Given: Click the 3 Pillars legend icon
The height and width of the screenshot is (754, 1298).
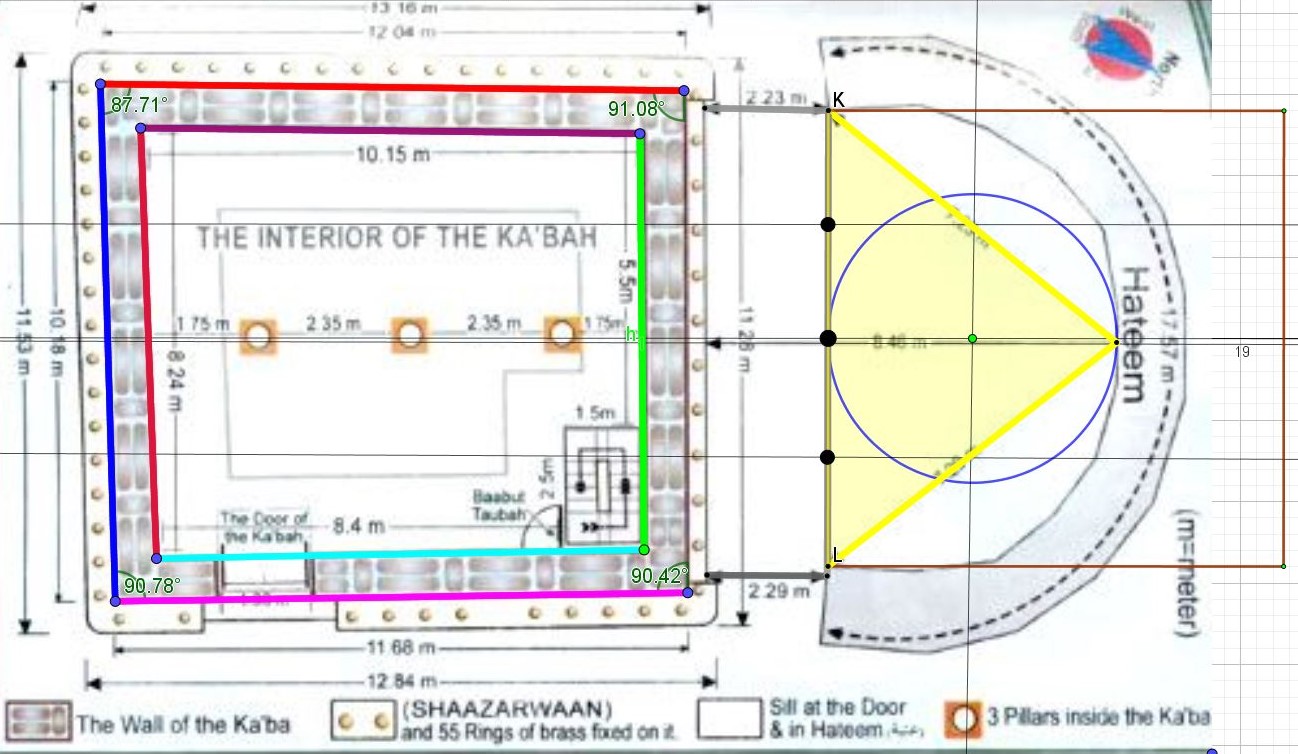Looking at the screenshot, I should (x=965, y=718).
